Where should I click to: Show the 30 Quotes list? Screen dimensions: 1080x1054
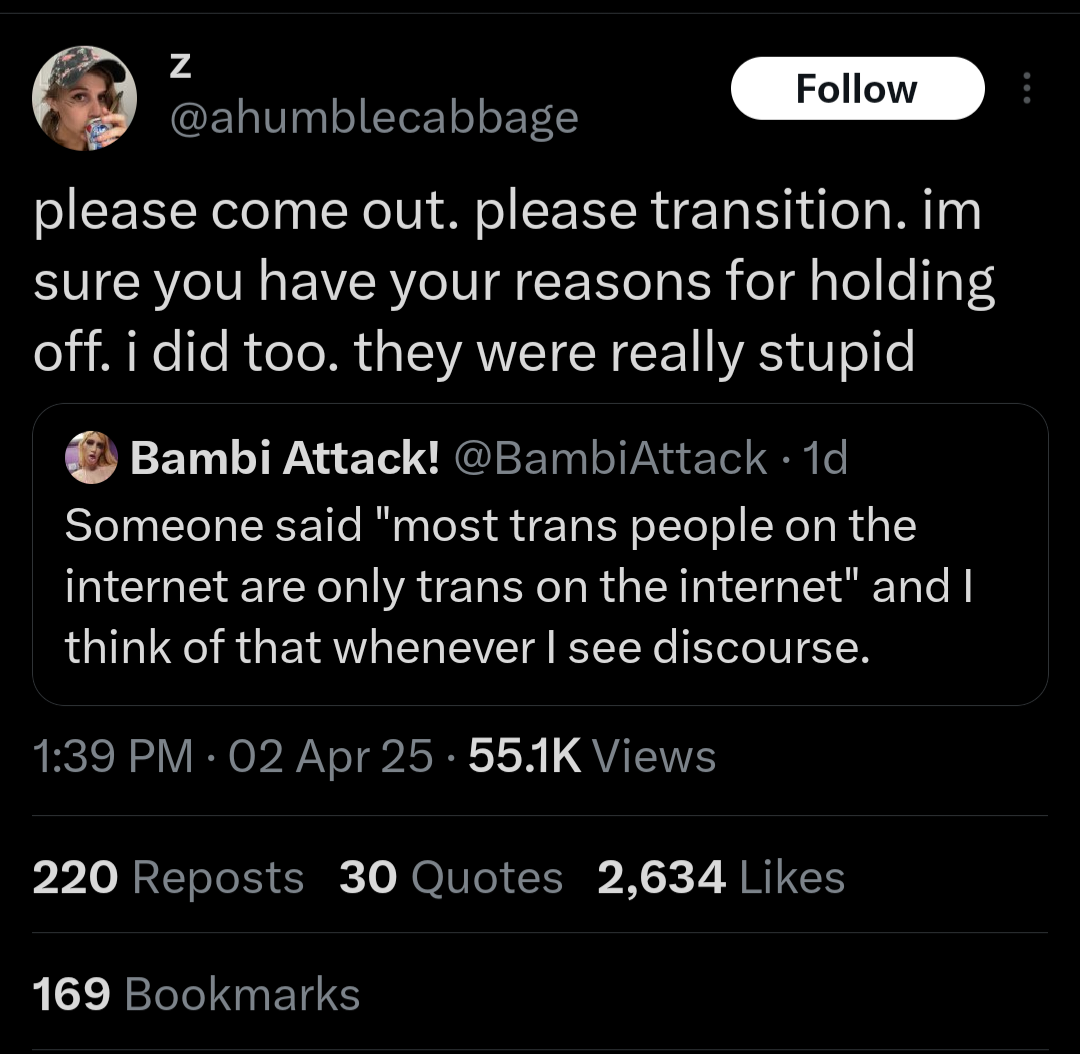(x=451, y=878)
